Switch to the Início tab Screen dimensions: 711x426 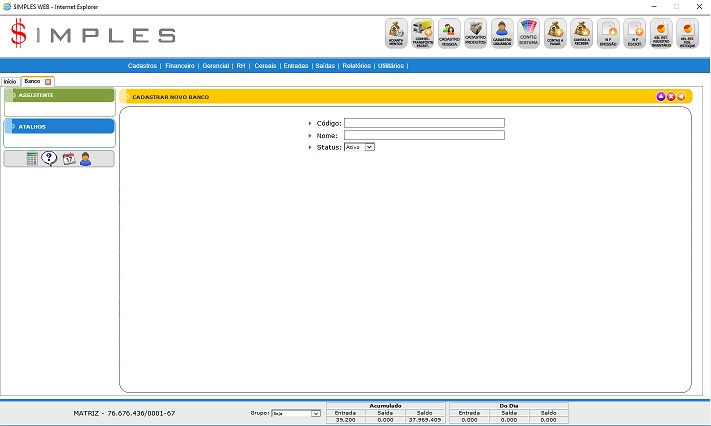coord(10,81)
